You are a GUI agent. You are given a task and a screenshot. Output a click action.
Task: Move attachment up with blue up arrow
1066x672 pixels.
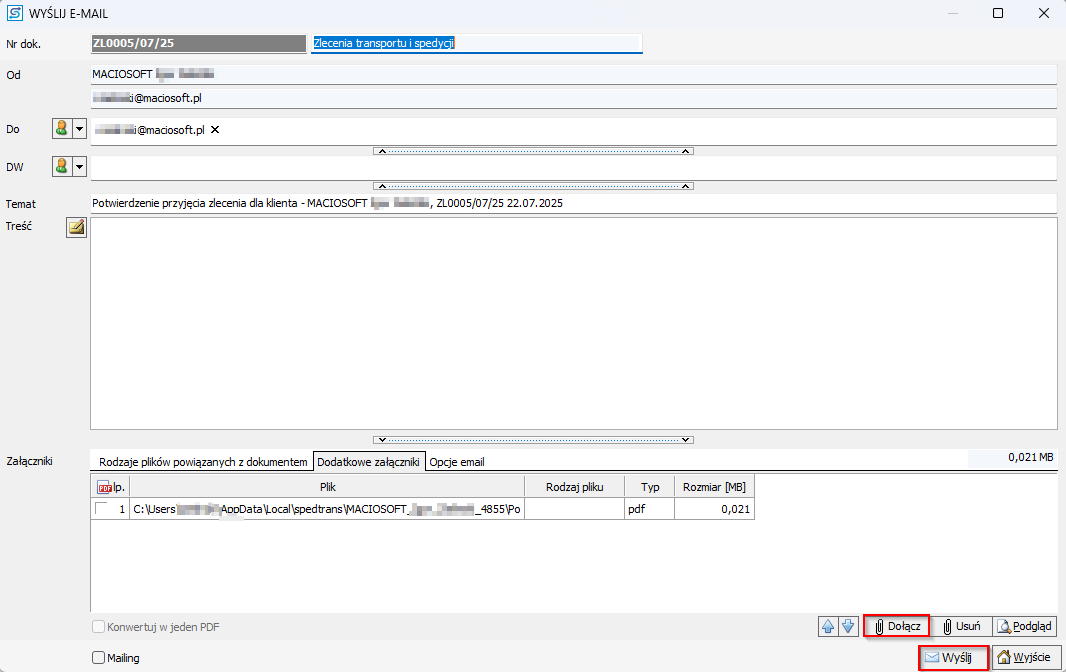(x=828, y=626)
